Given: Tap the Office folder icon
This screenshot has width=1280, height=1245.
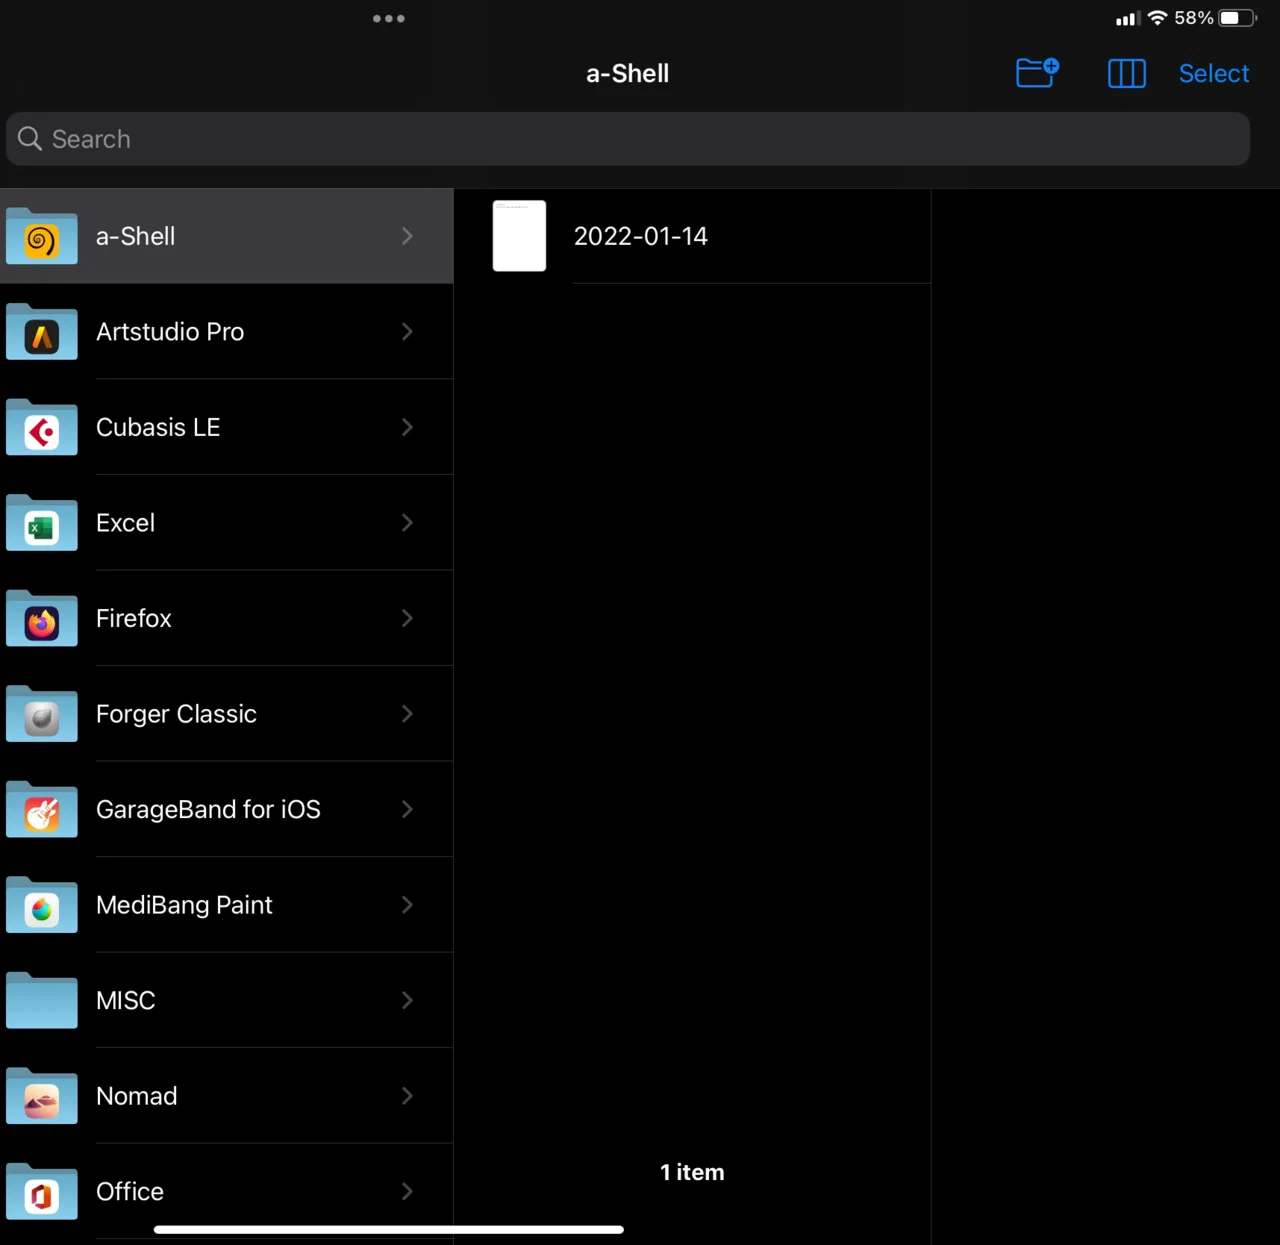Looking at the screenshot, I should click(x=42, y=1191).
